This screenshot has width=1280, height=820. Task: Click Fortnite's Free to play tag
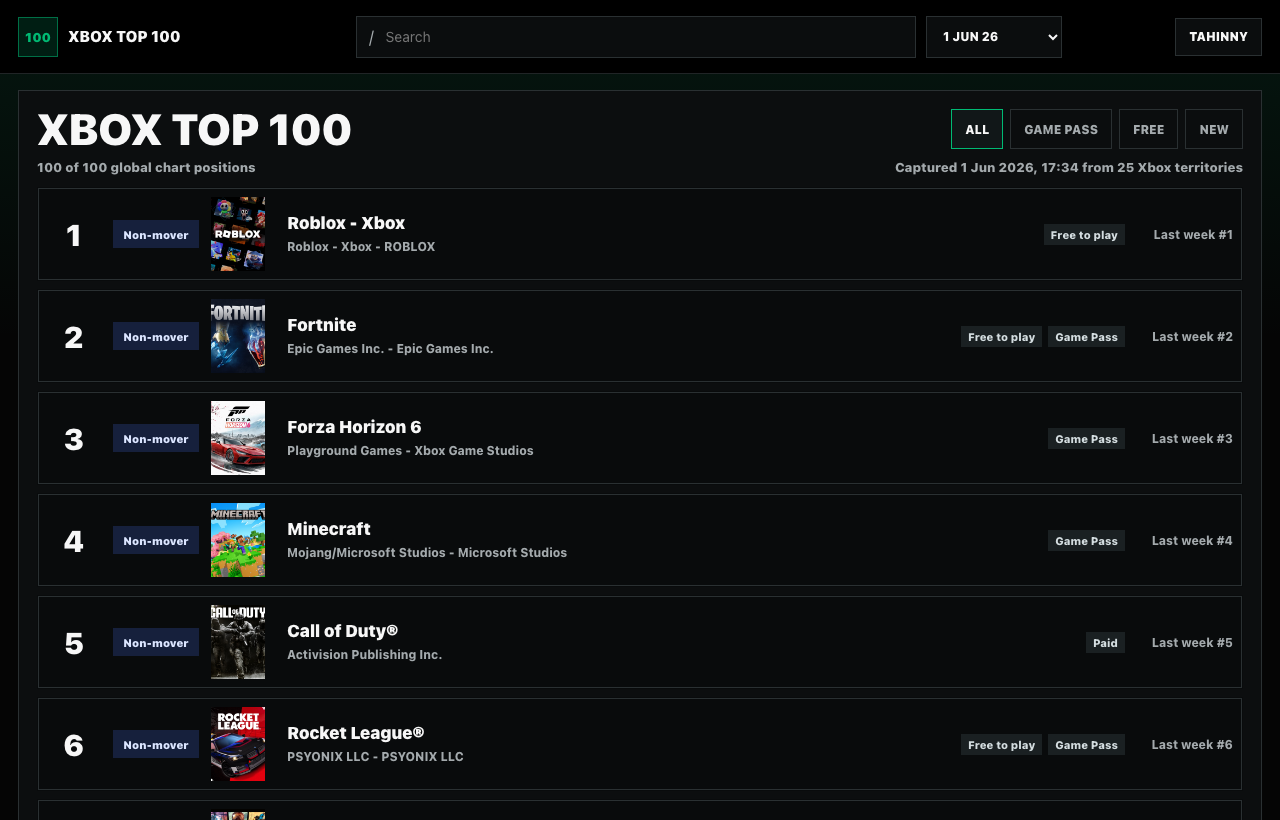tap(1001, 337)
